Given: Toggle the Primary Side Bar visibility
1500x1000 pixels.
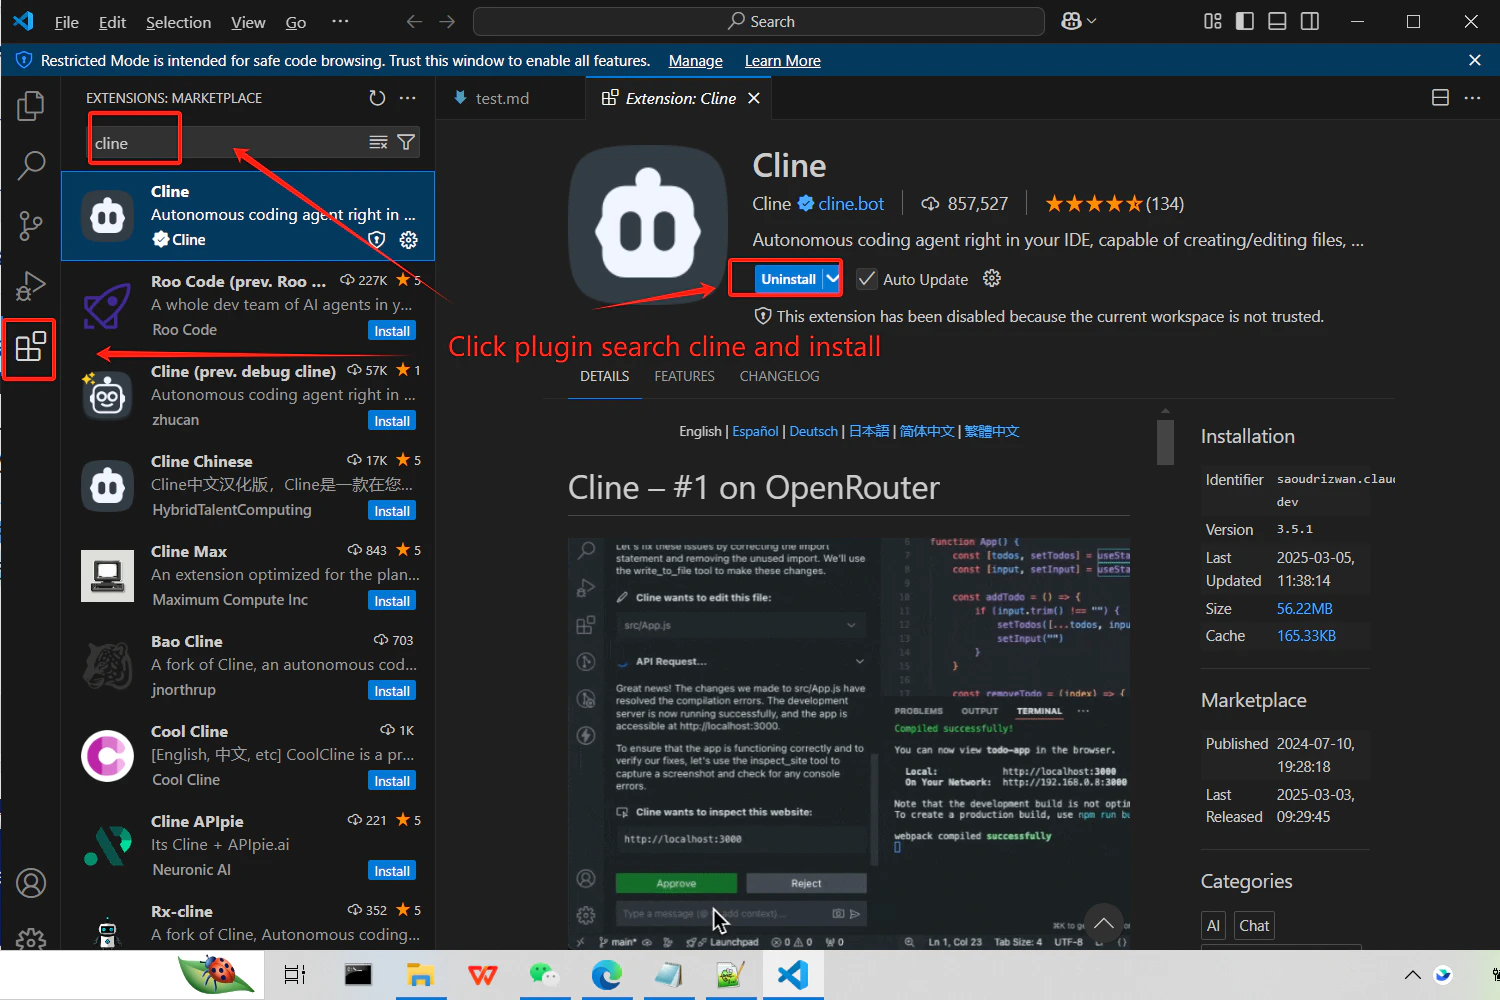Looking at the screenshot, I should [1244, 21].
